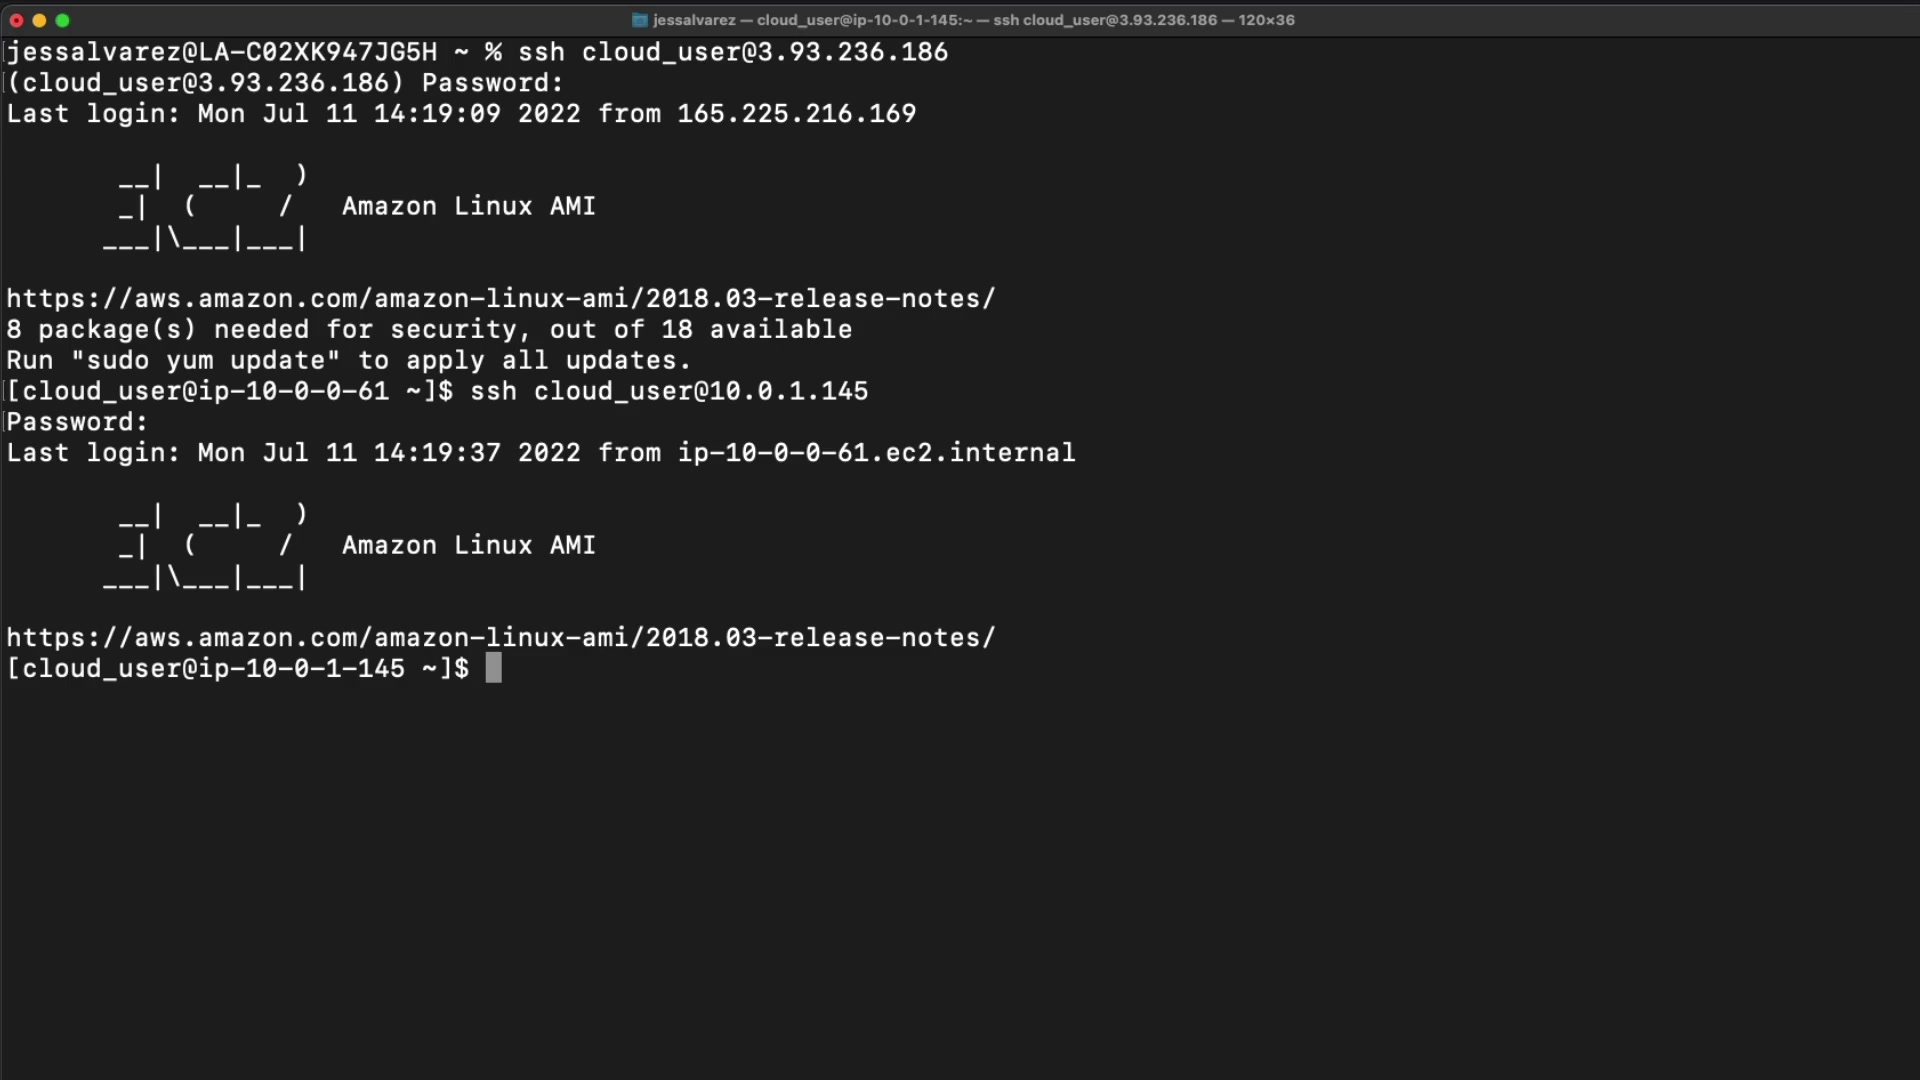
Task: Zoom the window with the green button
Action: tap(63, 20)
